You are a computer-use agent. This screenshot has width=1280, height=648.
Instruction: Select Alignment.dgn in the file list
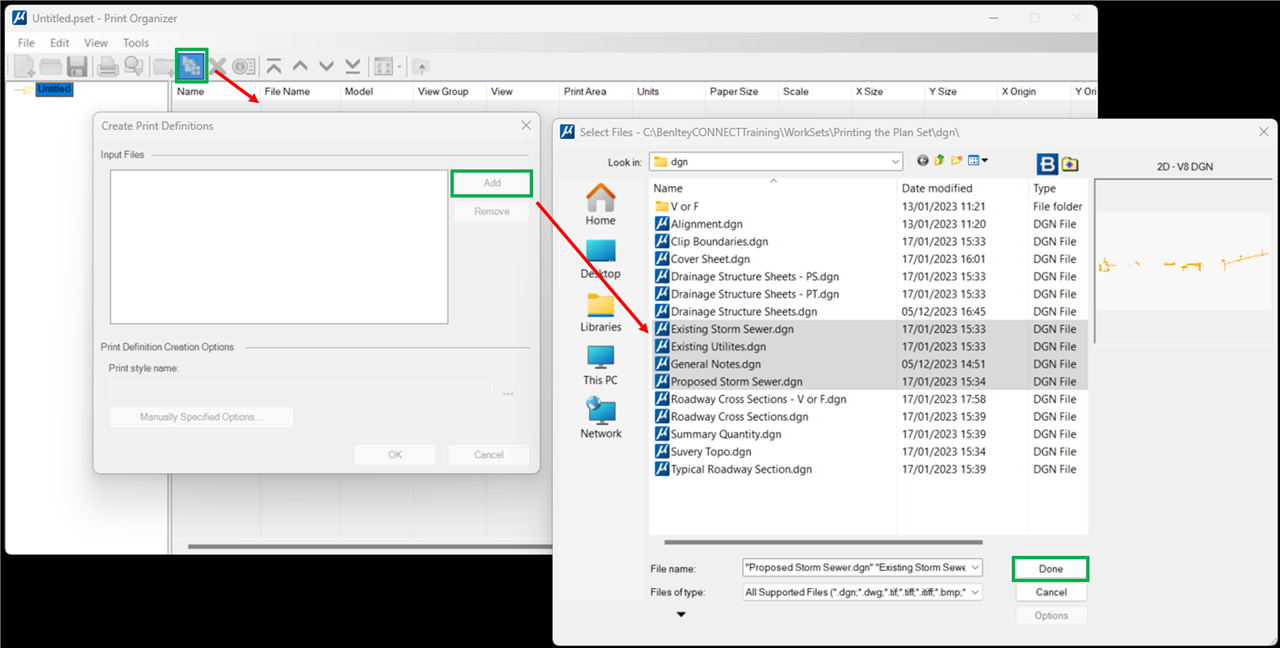(707, 224)
